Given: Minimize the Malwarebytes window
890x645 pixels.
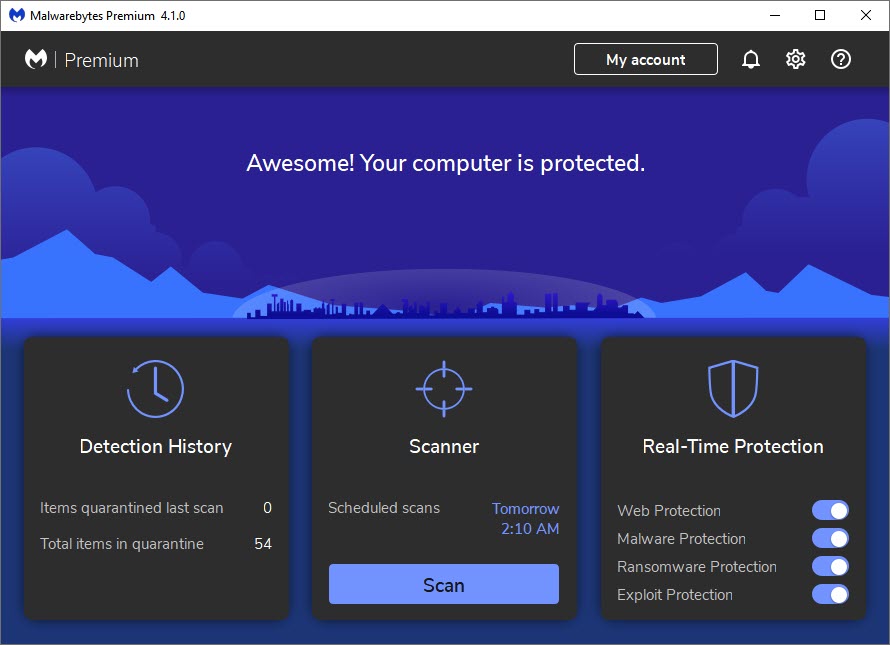Looking at the screenshot, I should (x=775, y=15).
